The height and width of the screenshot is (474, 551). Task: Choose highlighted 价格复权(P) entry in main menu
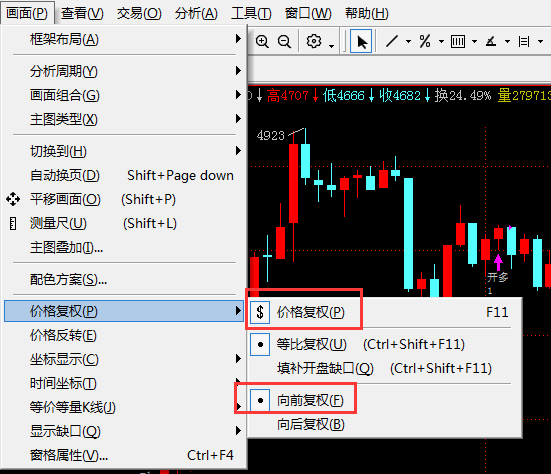tap(124, 311)
